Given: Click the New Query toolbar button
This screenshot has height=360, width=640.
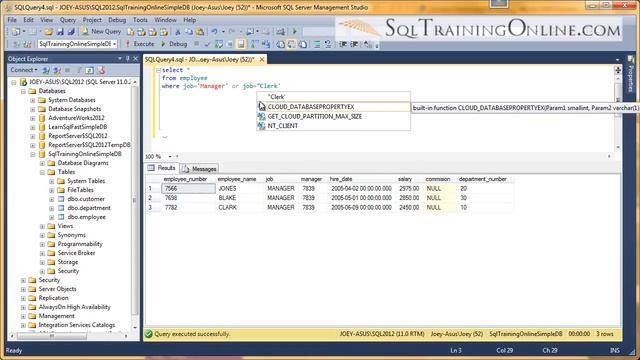Looking at the screenshot, I should click(102, 31).
